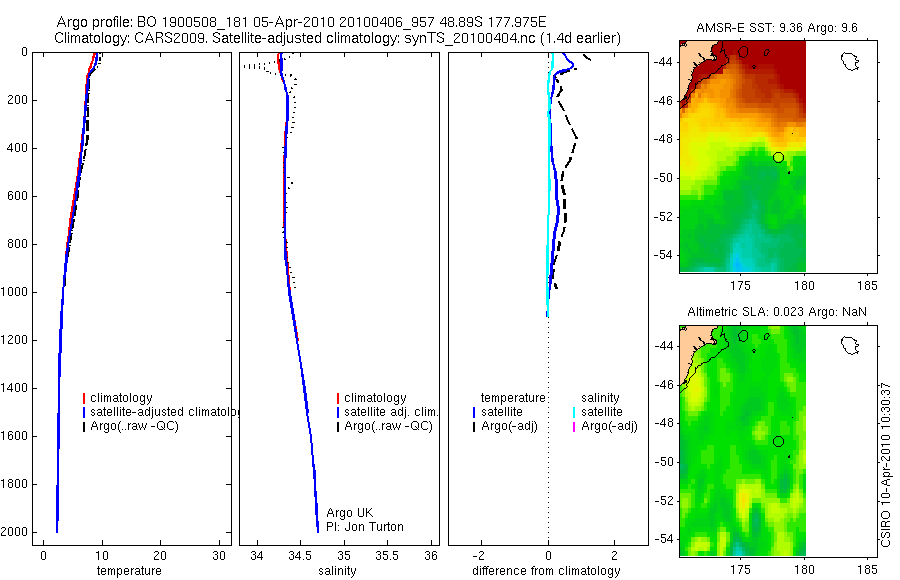
Task: Select the 'Climatology: CARS2009' subtitle line
Action: point(338,38)
